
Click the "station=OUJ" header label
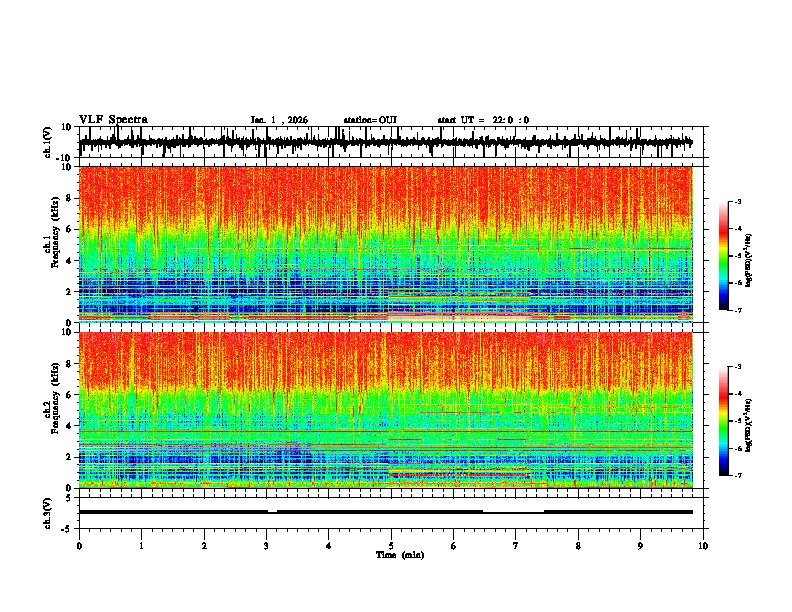pyautogui.click(x=370, y=120)
